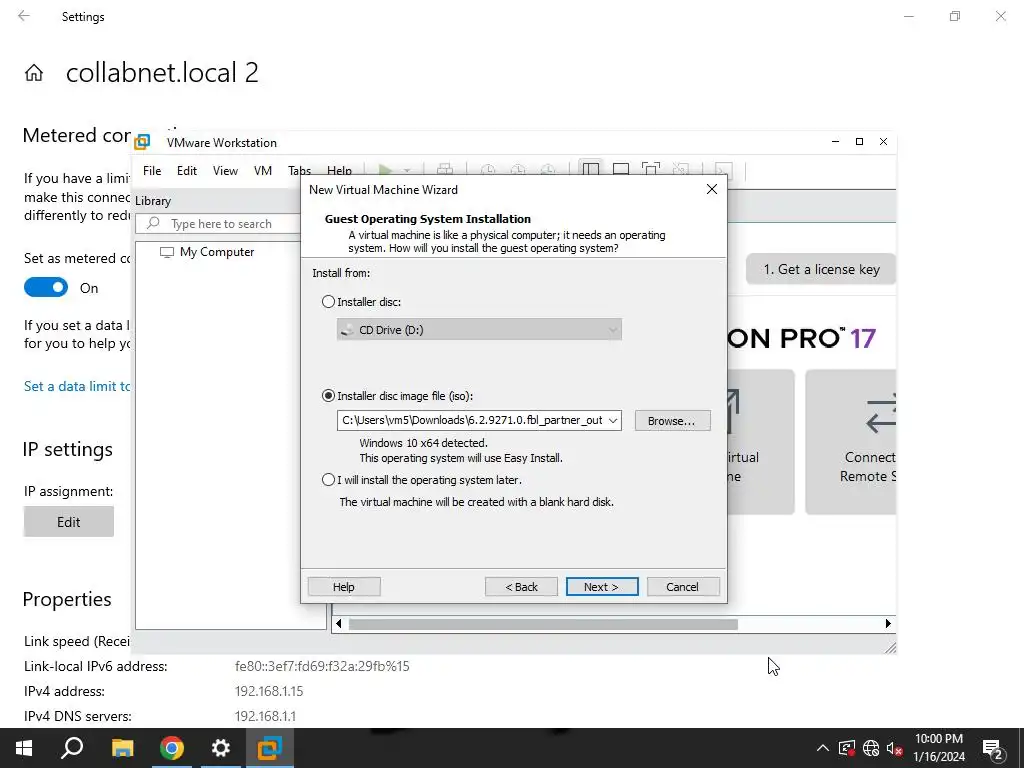Viewport: 1024px width, 768px height.
Task: Click the Unity mode toolbar icon
Action: 681,170
